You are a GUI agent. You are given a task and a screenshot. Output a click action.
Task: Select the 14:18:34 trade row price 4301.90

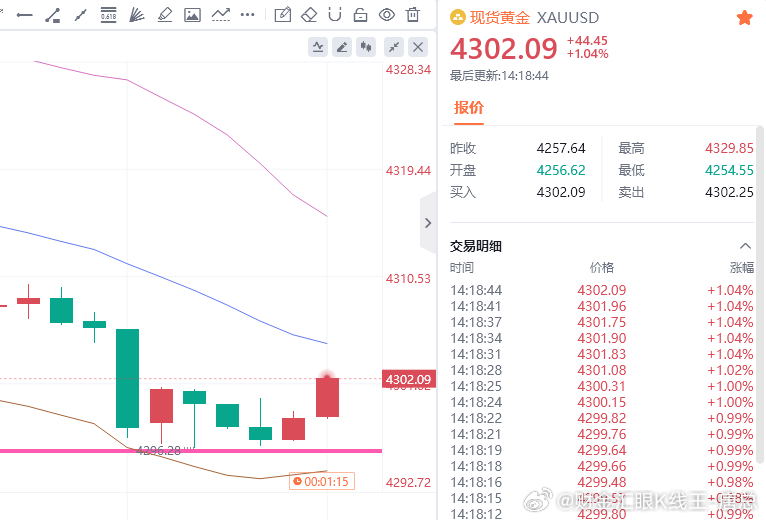click(602, 338)
